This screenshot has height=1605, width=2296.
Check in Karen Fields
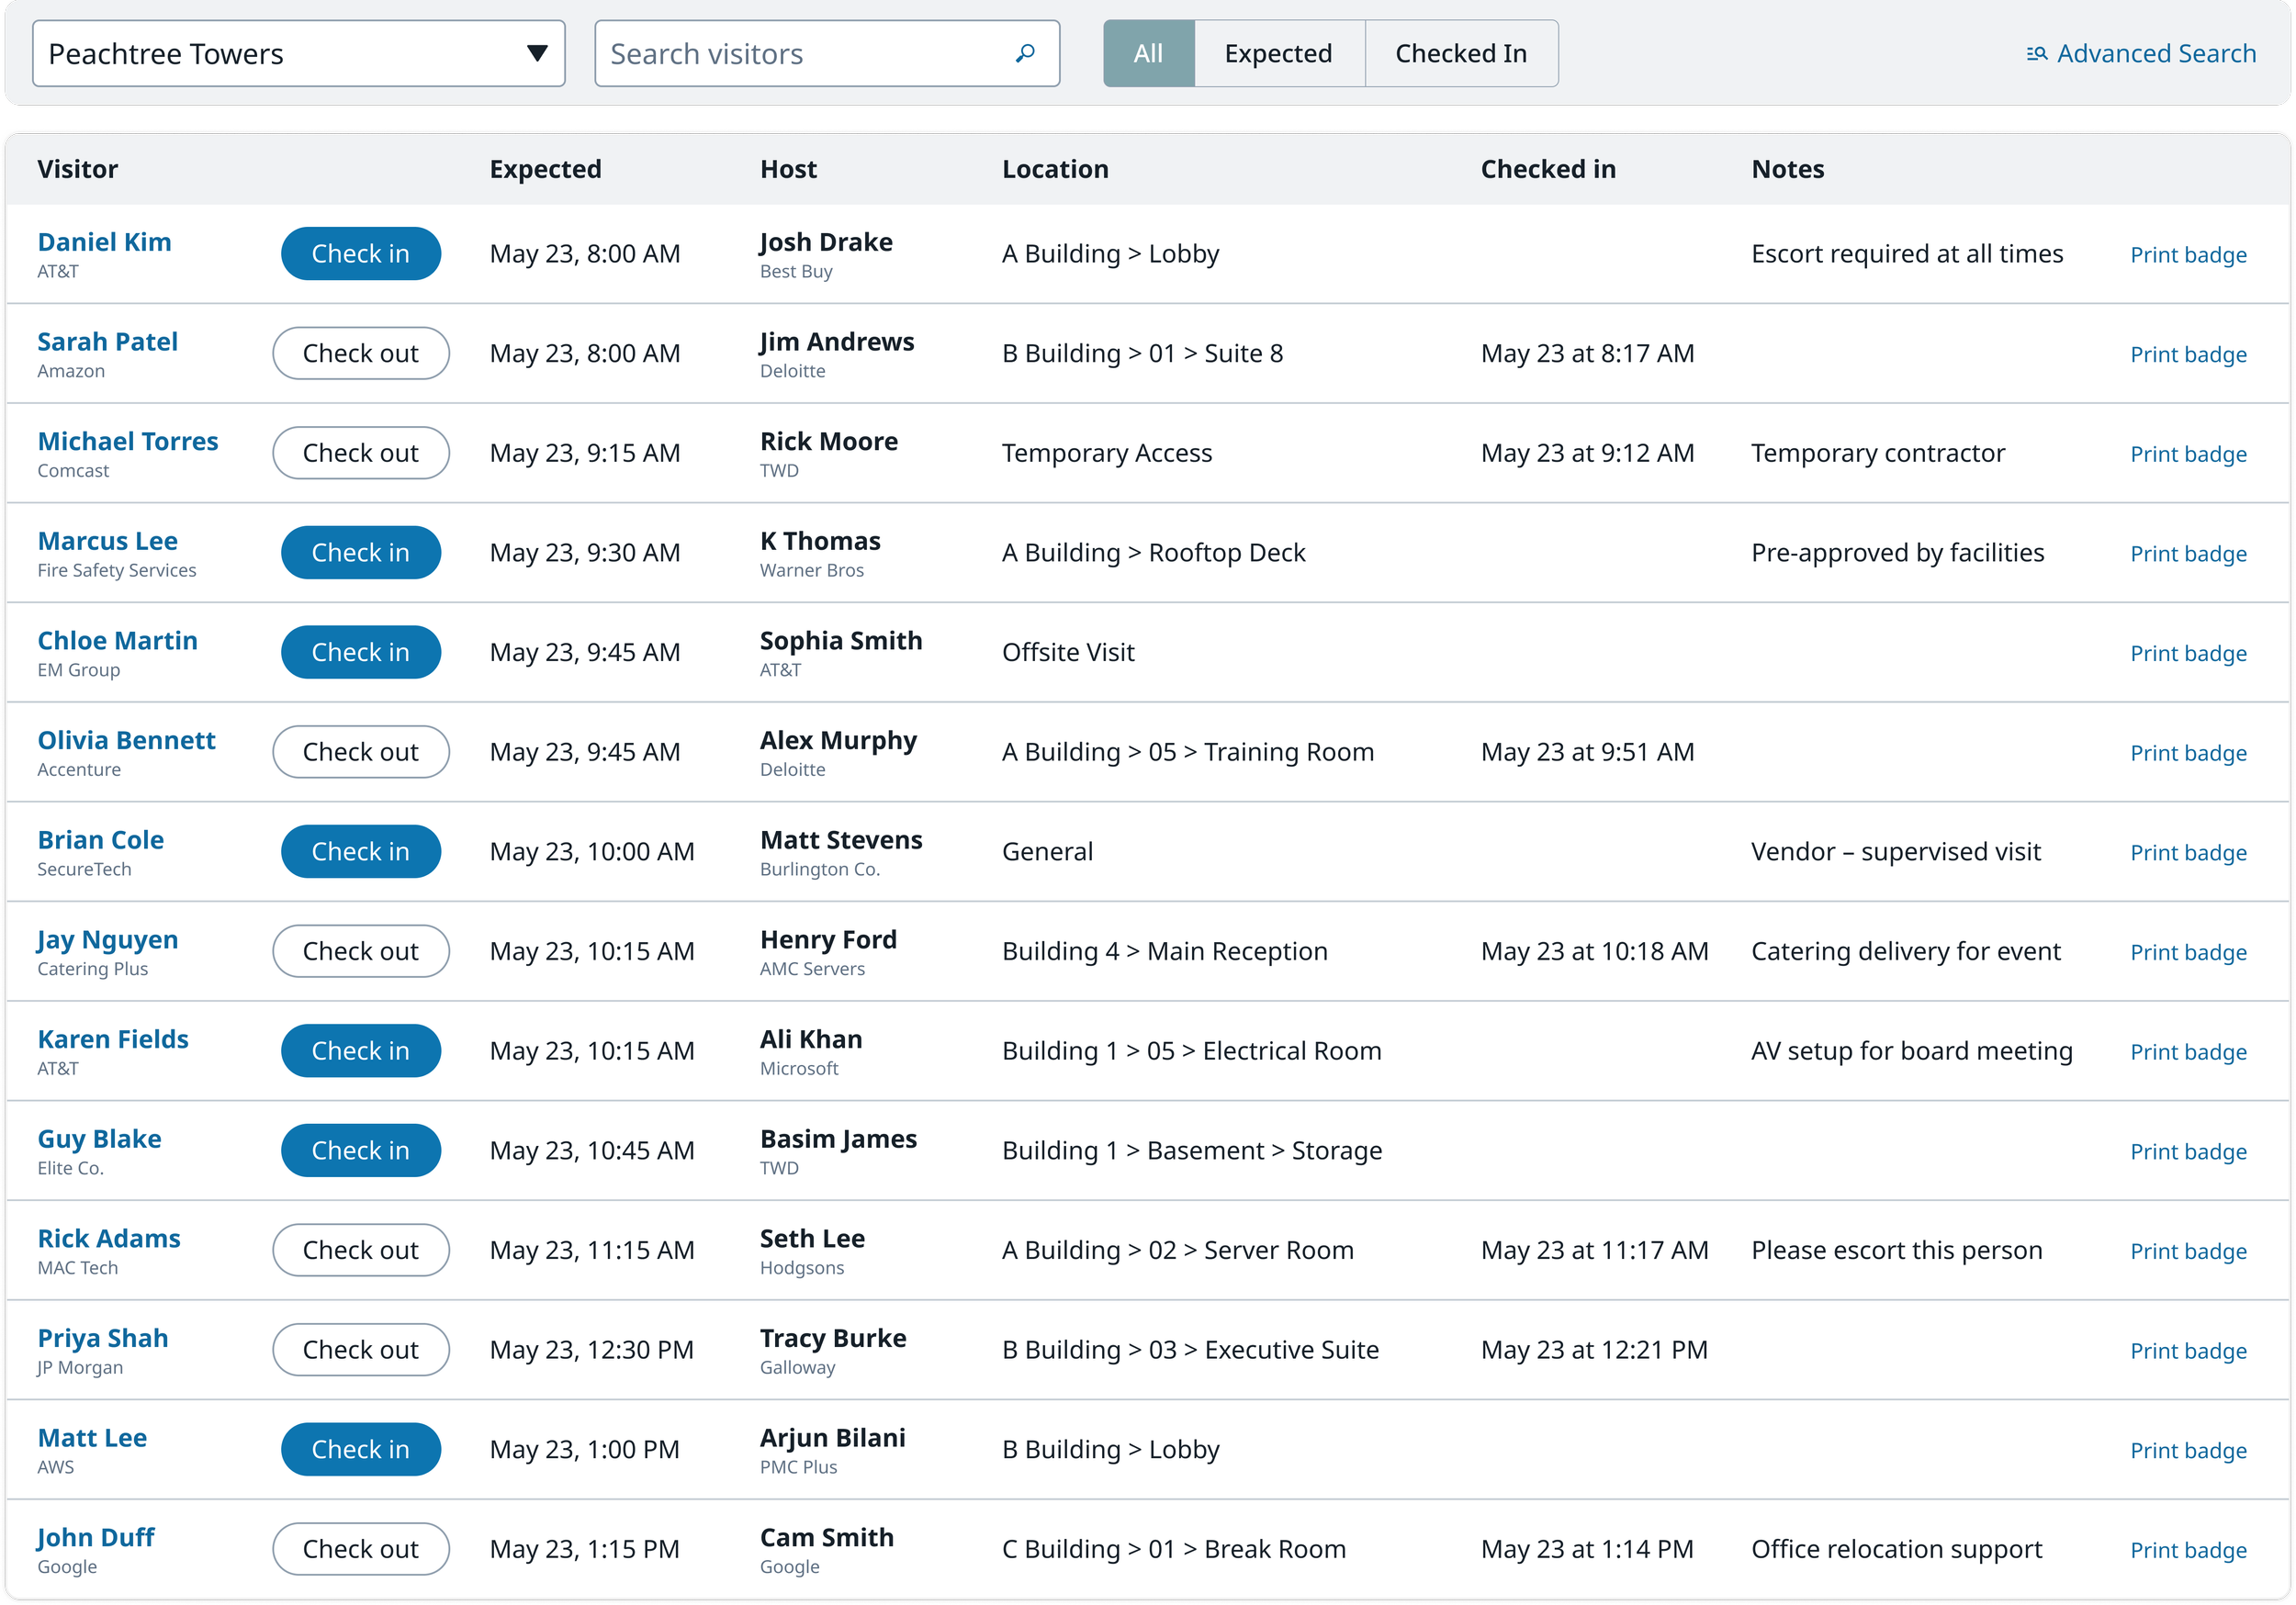[x=360, y=1051]
